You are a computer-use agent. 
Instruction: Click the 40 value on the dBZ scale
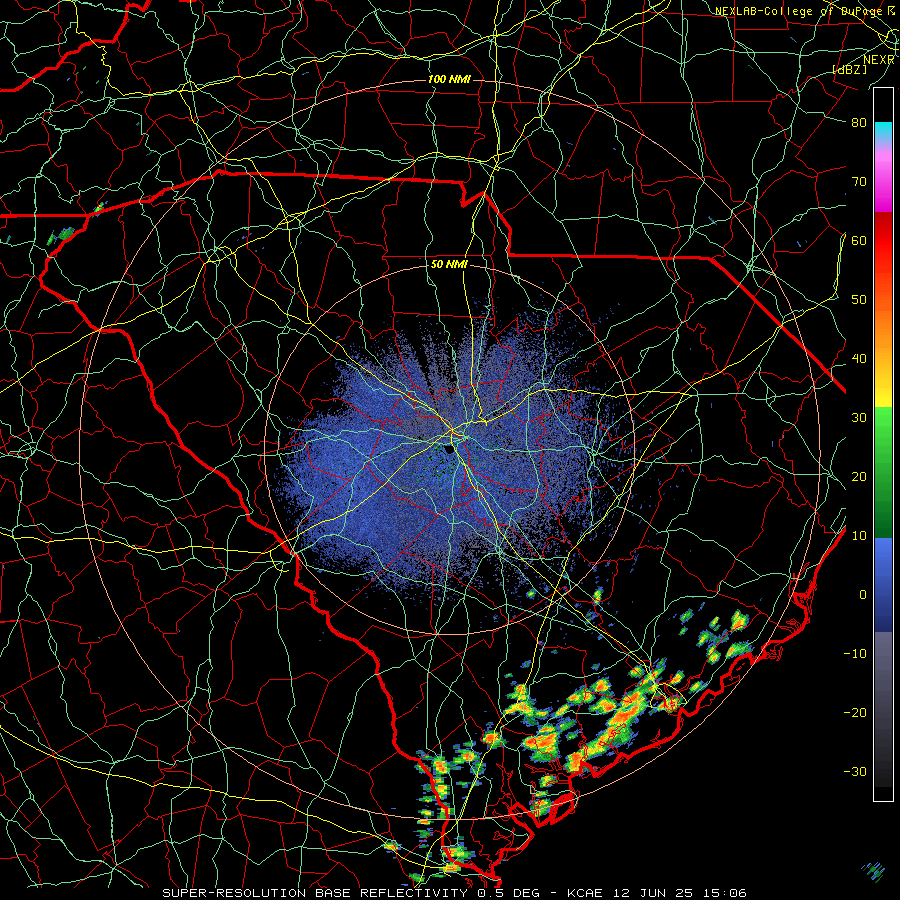[x=859, y=359]
